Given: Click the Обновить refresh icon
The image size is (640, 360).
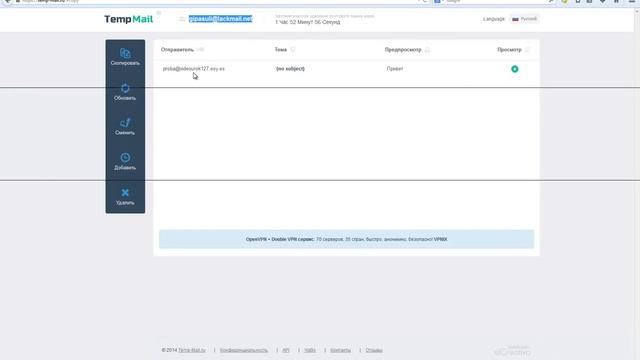Looking at the screenshot, I should click(125, 88).
